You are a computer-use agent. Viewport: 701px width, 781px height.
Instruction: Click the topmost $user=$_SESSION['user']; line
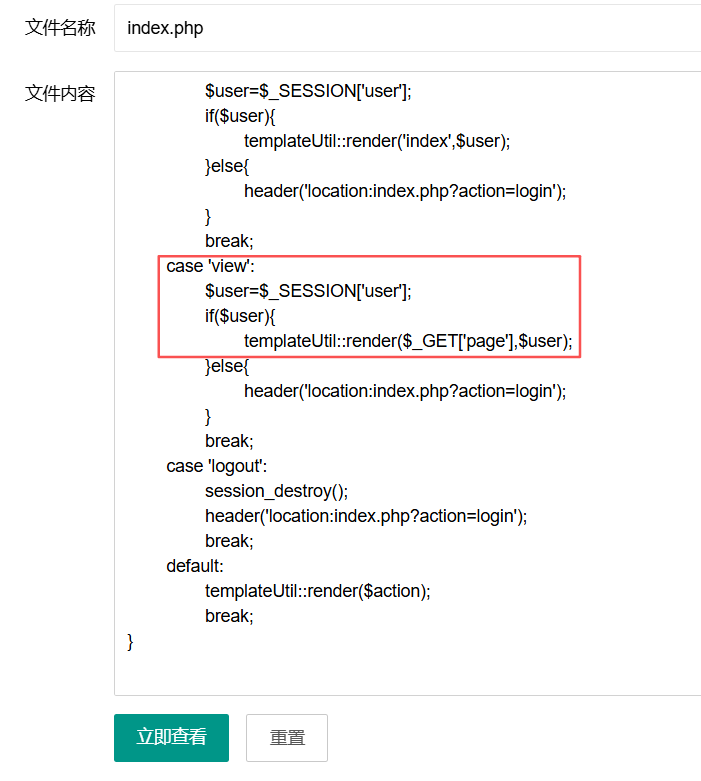308,91
